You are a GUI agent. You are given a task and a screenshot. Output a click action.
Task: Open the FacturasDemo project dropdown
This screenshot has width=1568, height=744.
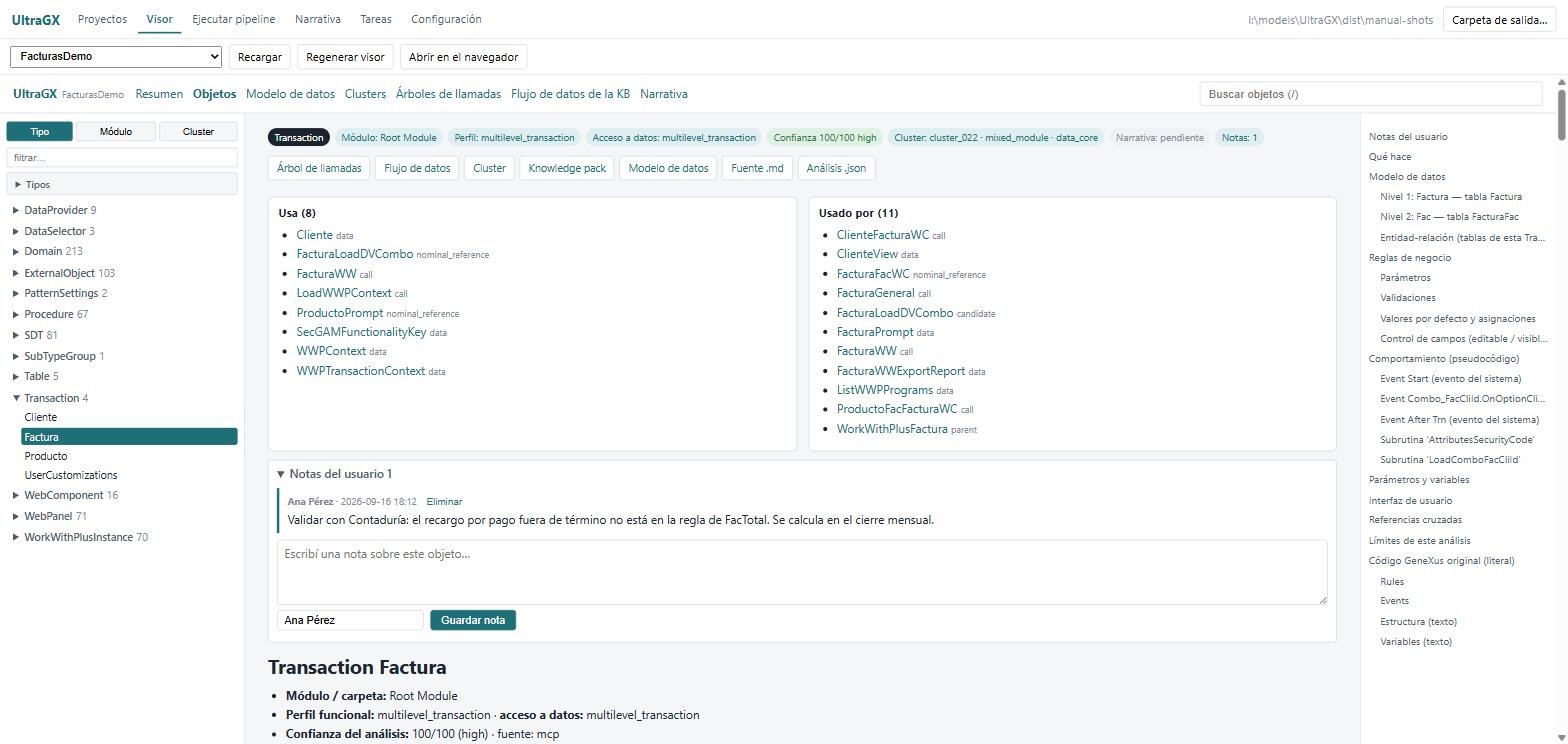(x=116, y=57)
